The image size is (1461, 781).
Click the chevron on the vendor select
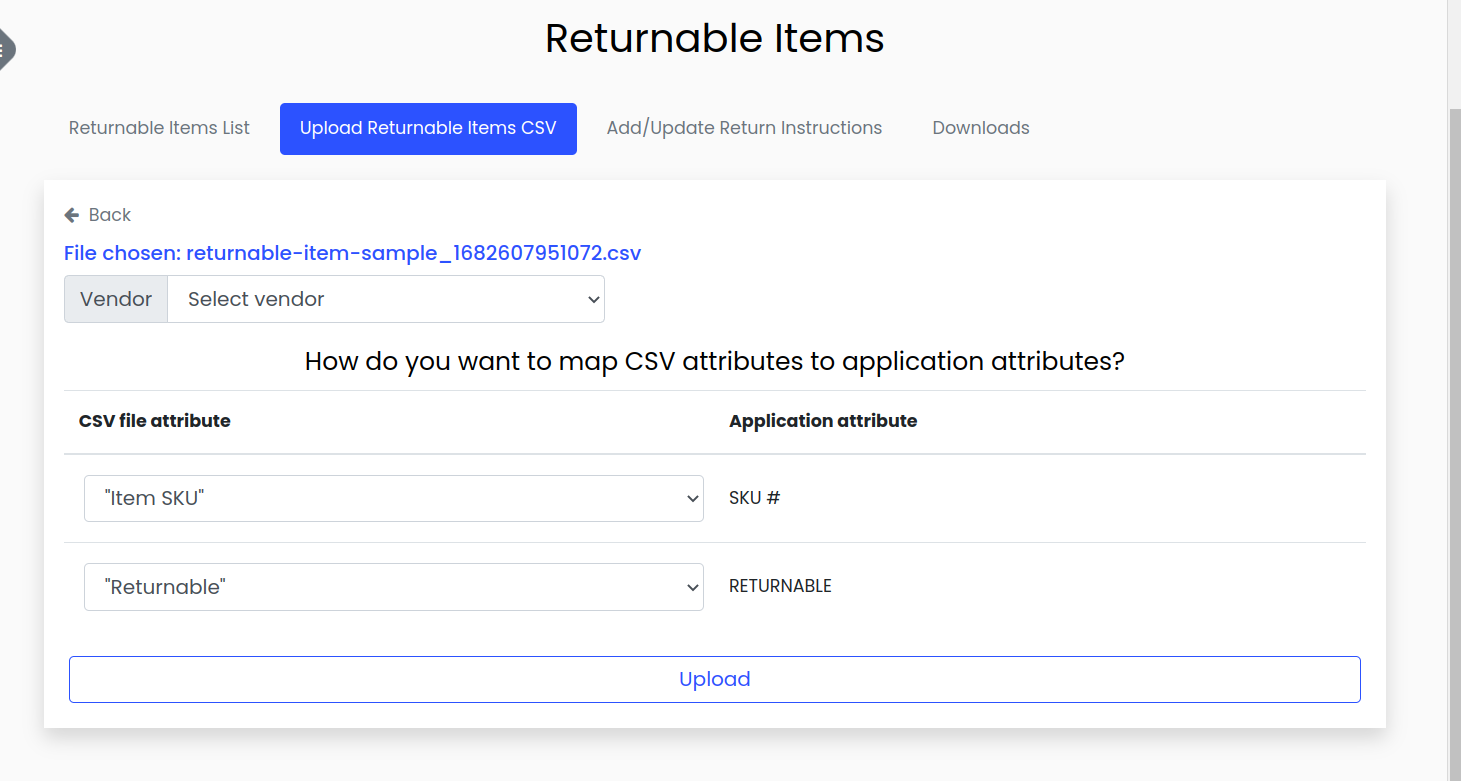click(x=593, y=299)
